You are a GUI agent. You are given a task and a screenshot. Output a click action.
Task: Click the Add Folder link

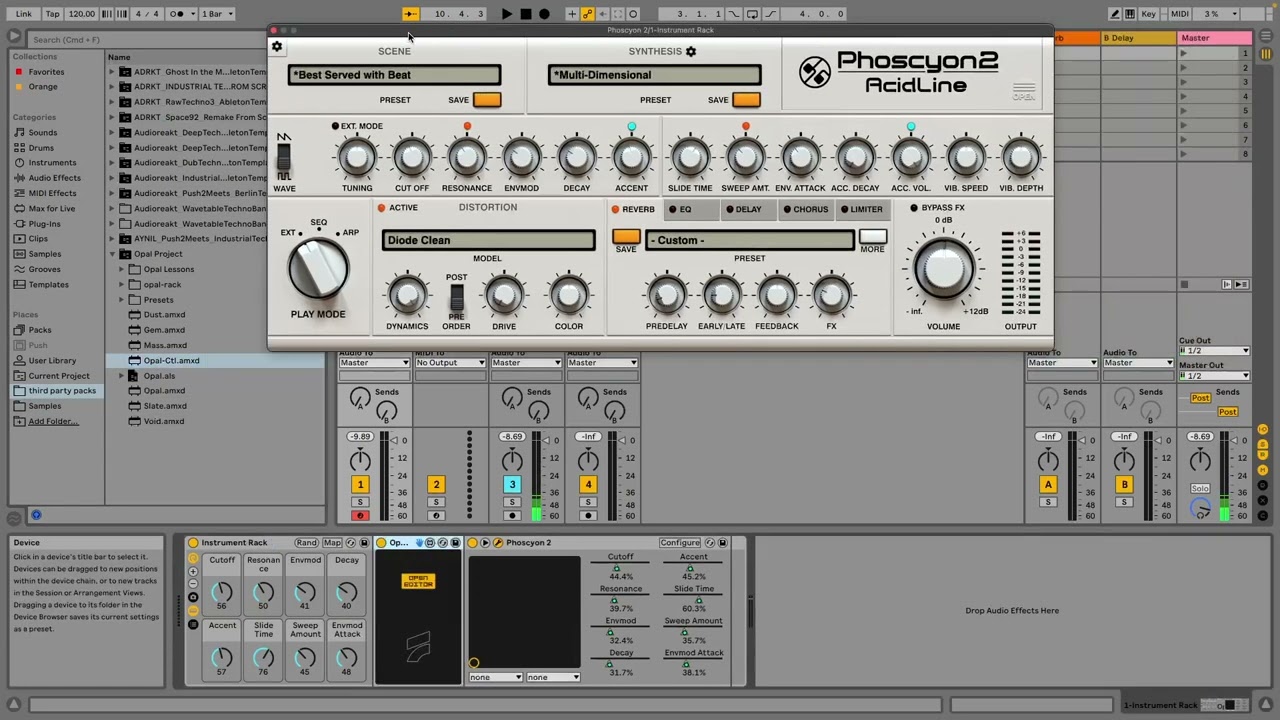[x=53, y=421]
